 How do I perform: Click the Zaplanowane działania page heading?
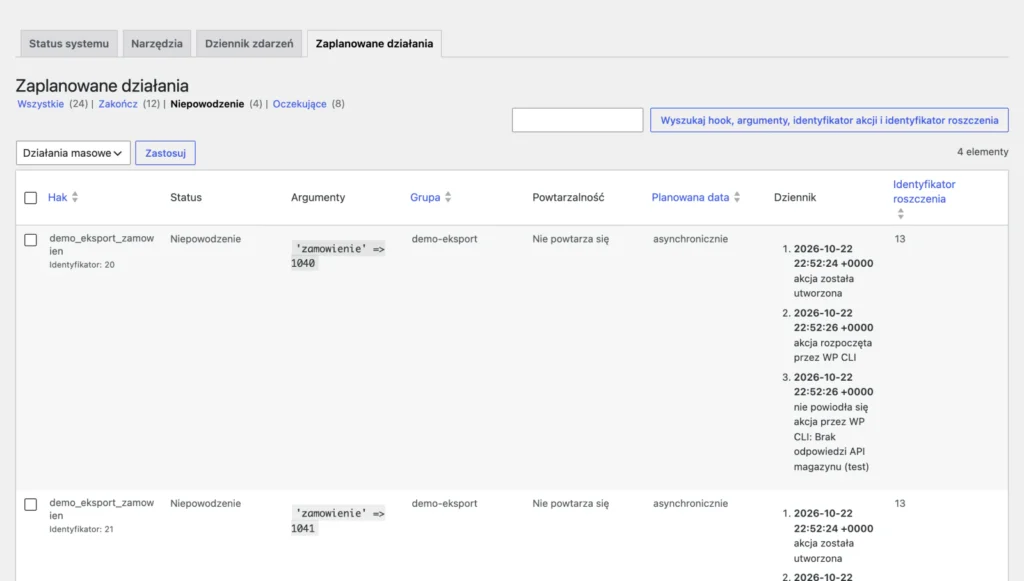tap(102, 86)
